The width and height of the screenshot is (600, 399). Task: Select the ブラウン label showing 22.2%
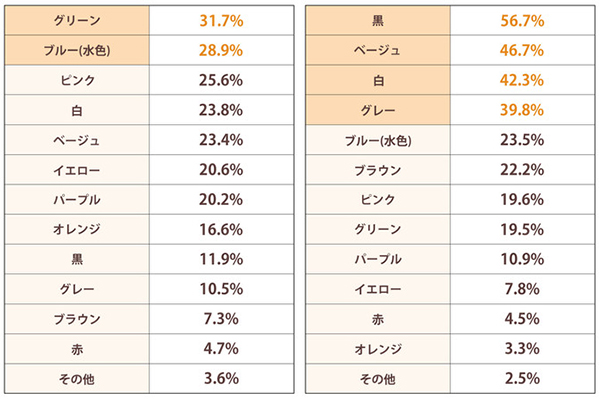pos(378,169)
